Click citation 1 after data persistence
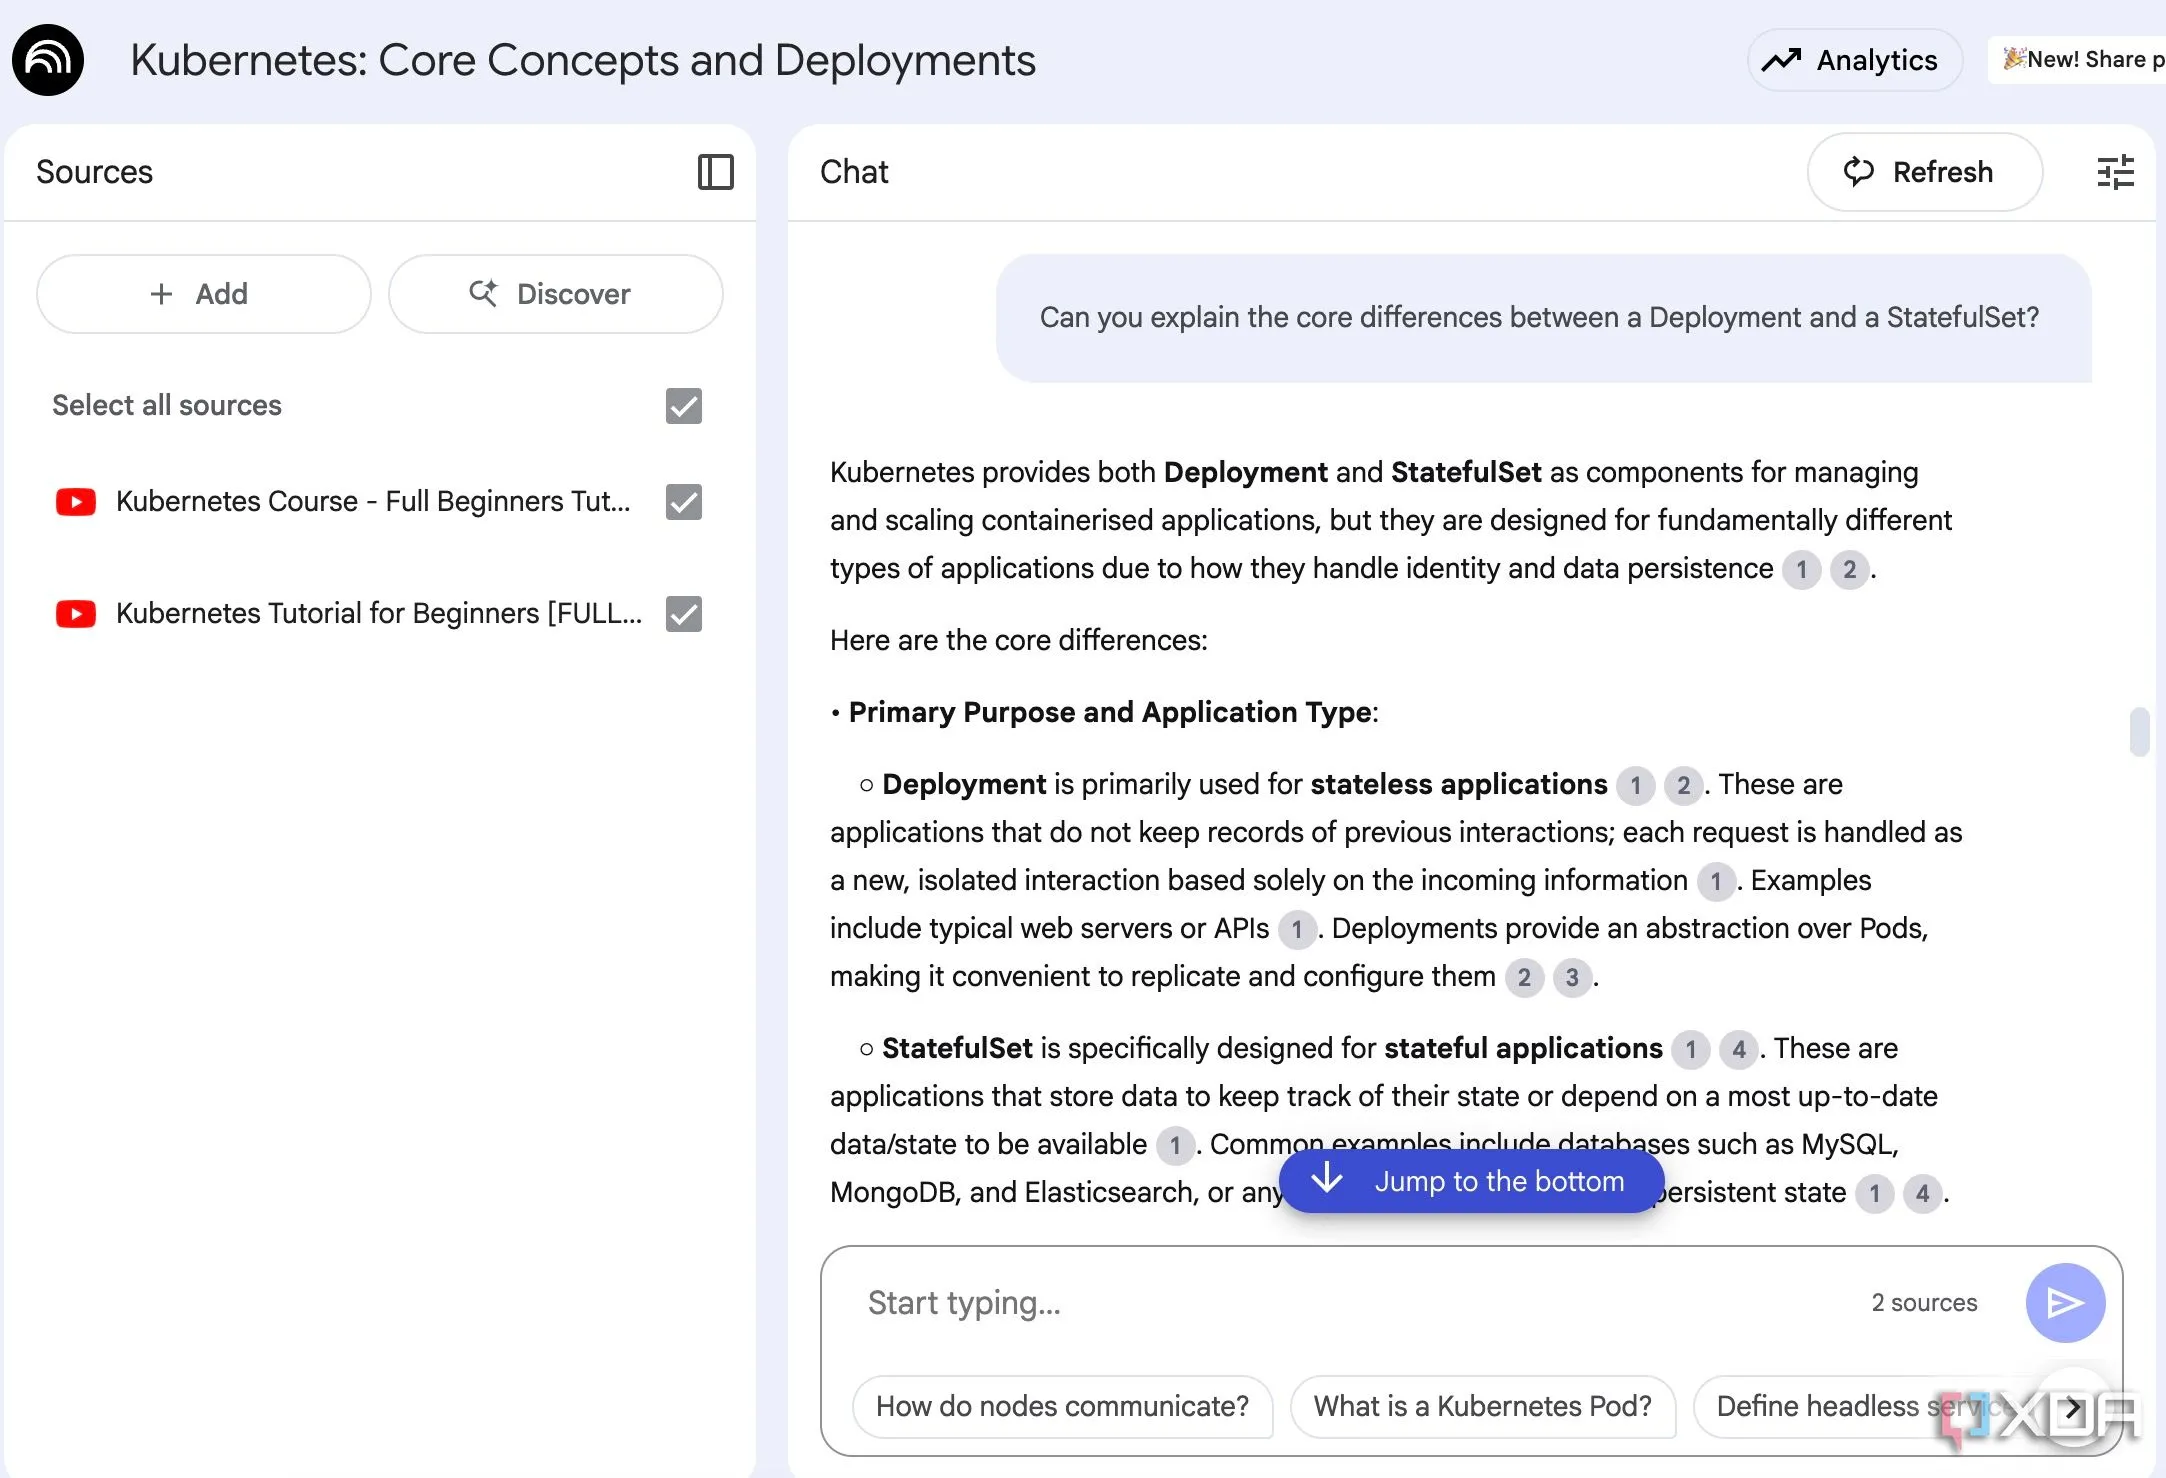This screenshot has height=1478, width=2166. [1802, 570]
